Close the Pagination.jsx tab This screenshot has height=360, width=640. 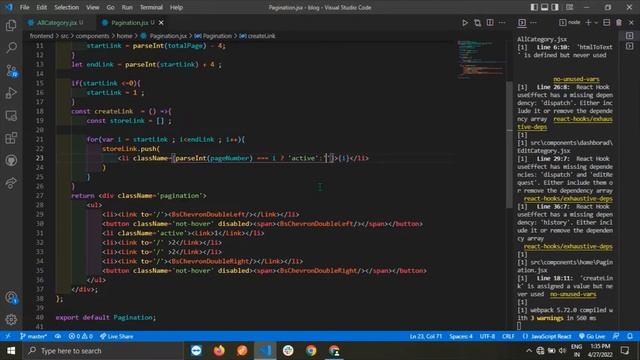161,23
